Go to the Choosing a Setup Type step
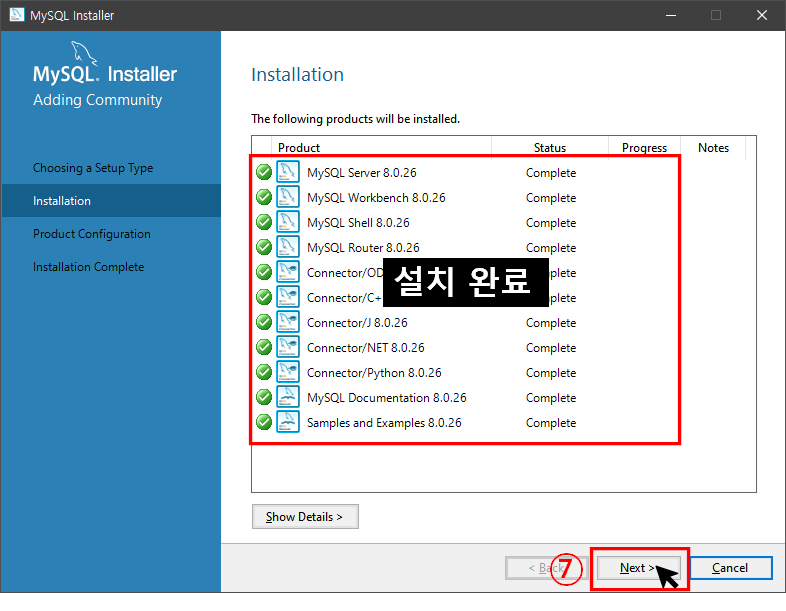Viewport: 786px width, 611px height. 93,168
